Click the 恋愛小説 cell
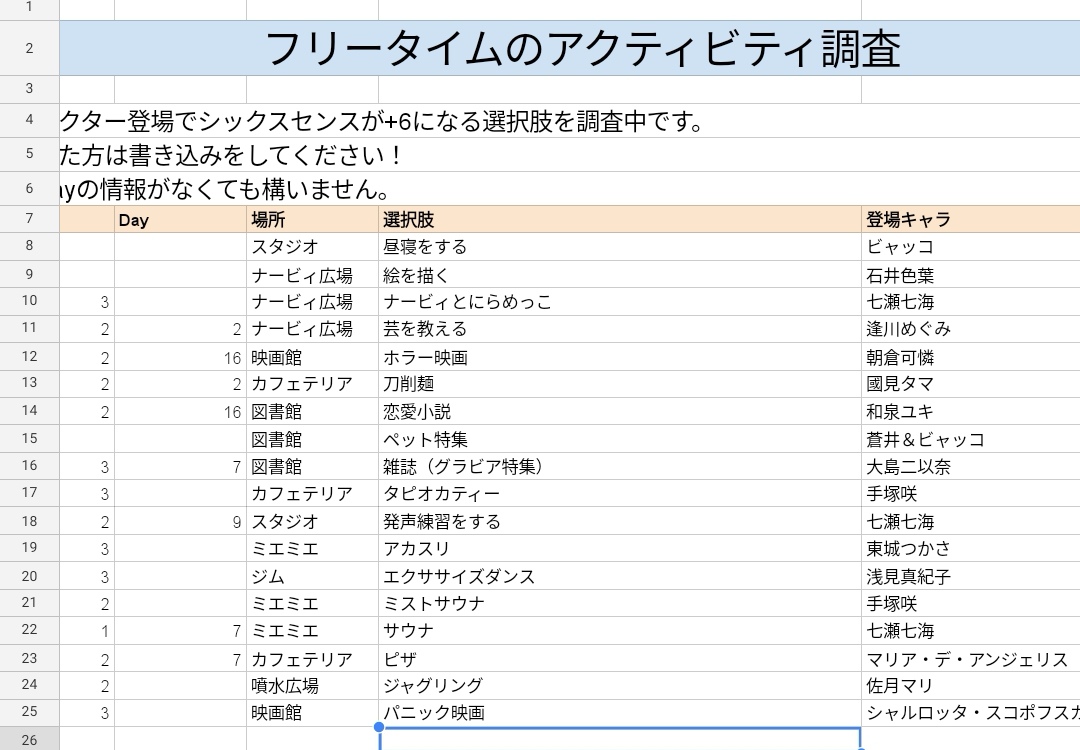Image resolution: width=1080 pixels, height=750 pixels. coord(619,412)
